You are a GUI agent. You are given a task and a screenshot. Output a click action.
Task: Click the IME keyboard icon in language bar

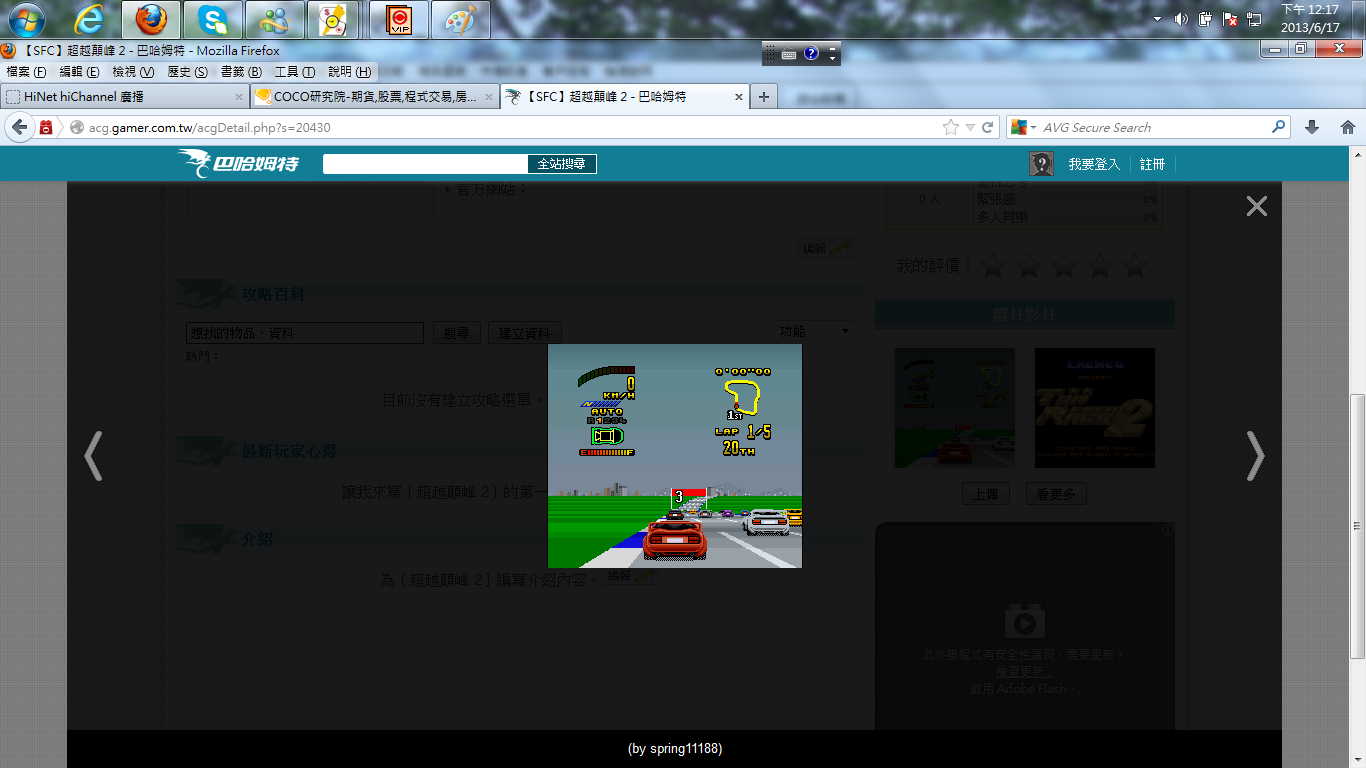pos(789,54)
